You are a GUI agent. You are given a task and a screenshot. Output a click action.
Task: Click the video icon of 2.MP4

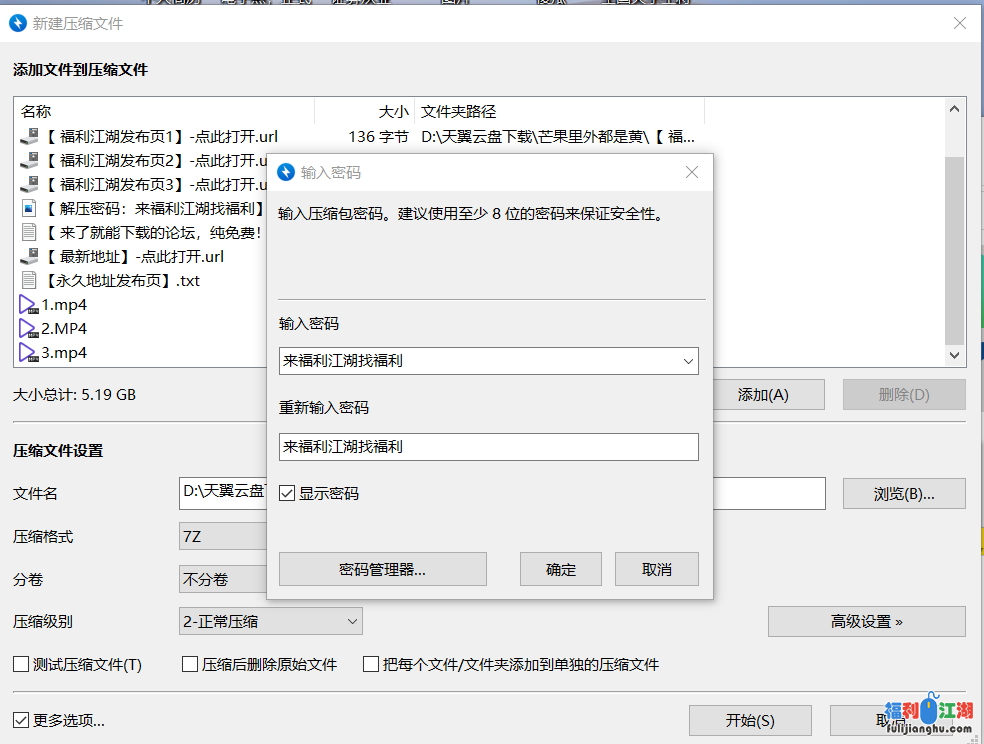(x=28, y=329)
